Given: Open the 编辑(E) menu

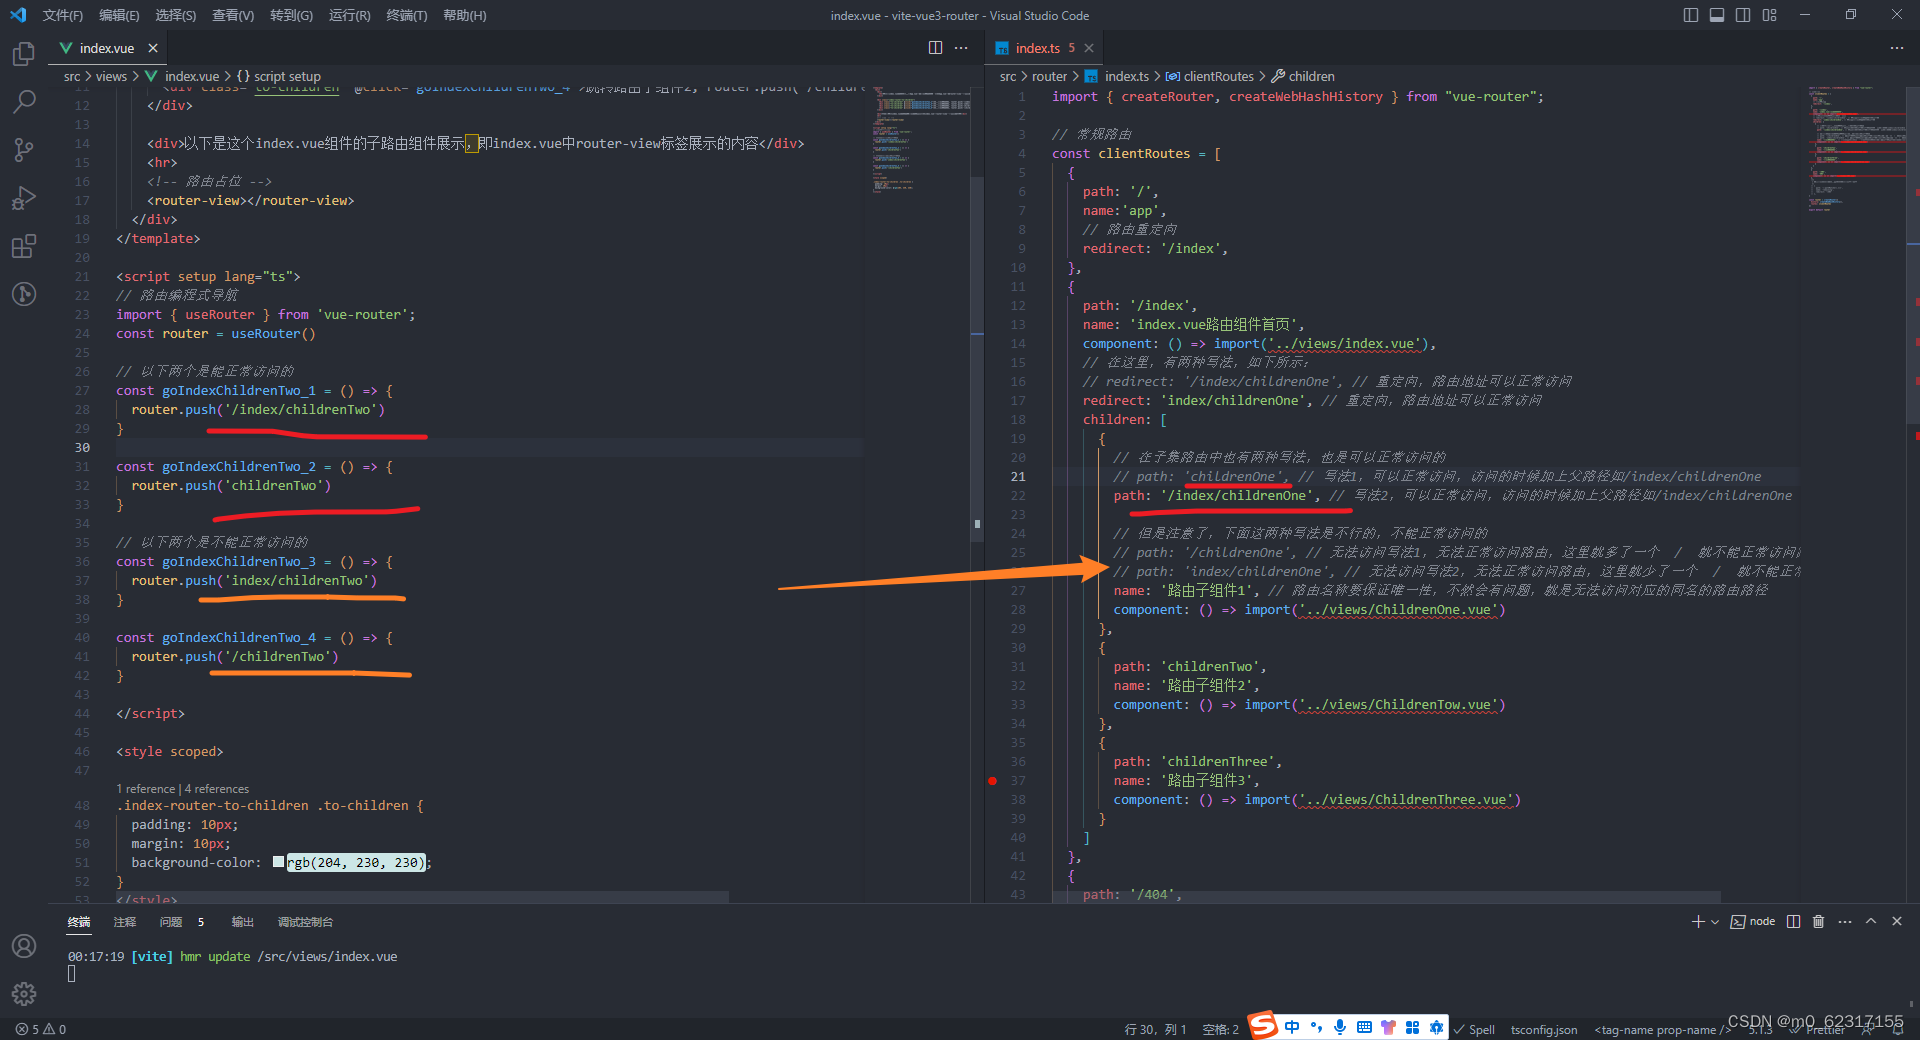Looking at the screenshot, I should pyautogui.click(x=119, y=15).
